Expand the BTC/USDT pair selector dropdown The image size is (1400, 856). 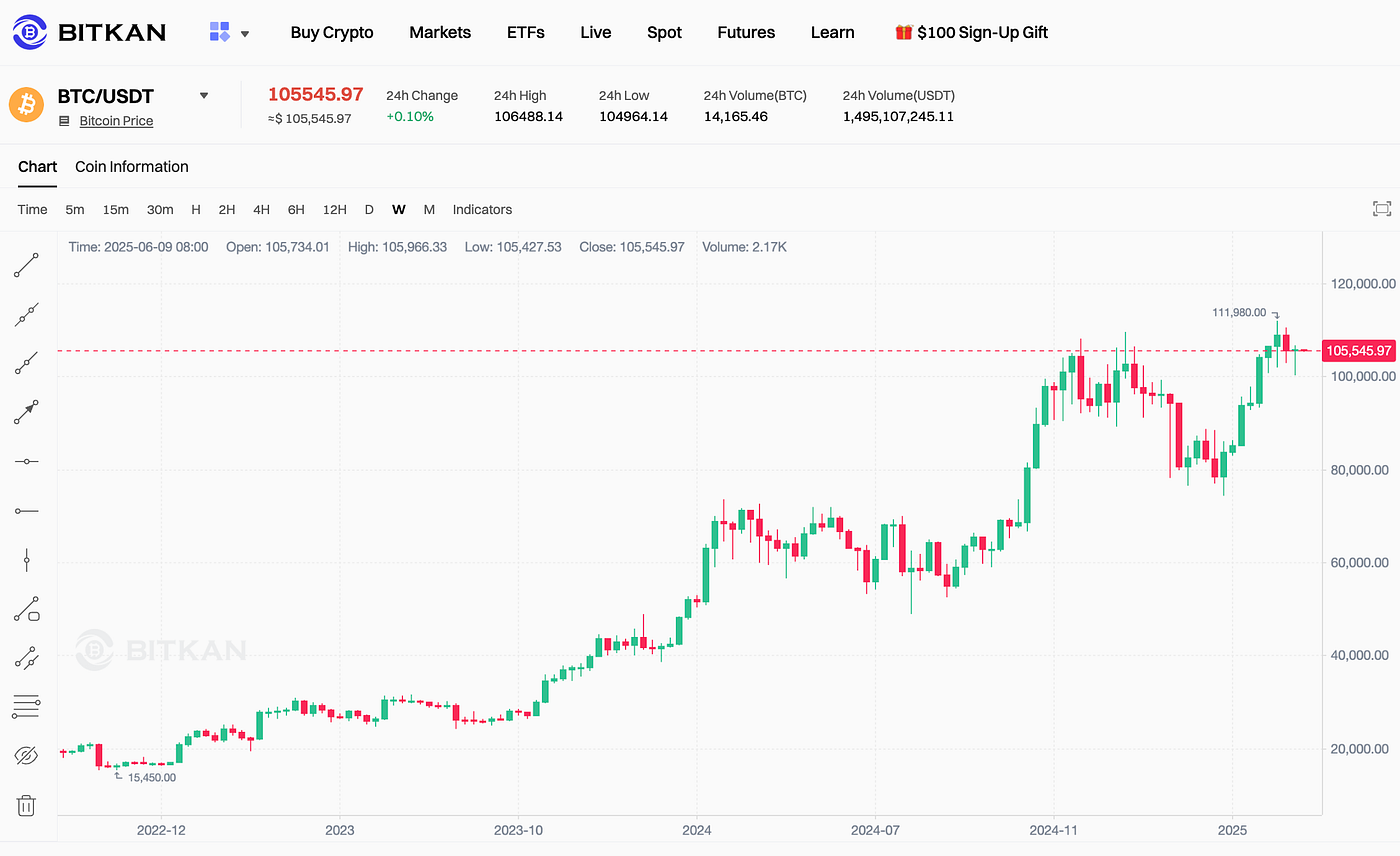click(x=204, y=96)
